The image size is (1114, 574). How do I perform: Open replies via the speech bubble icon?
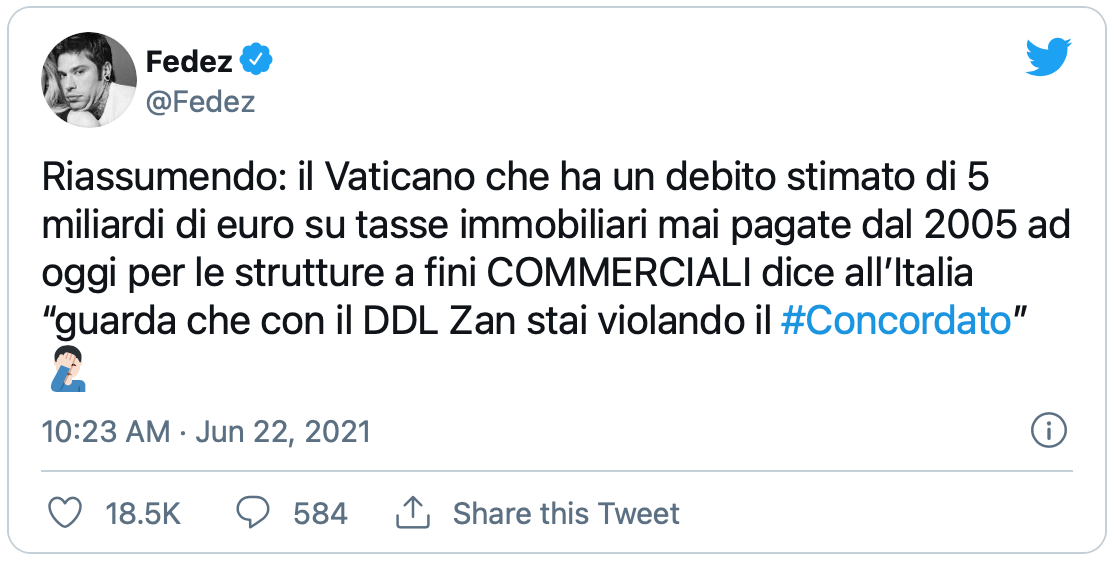[x=252, y=513]
